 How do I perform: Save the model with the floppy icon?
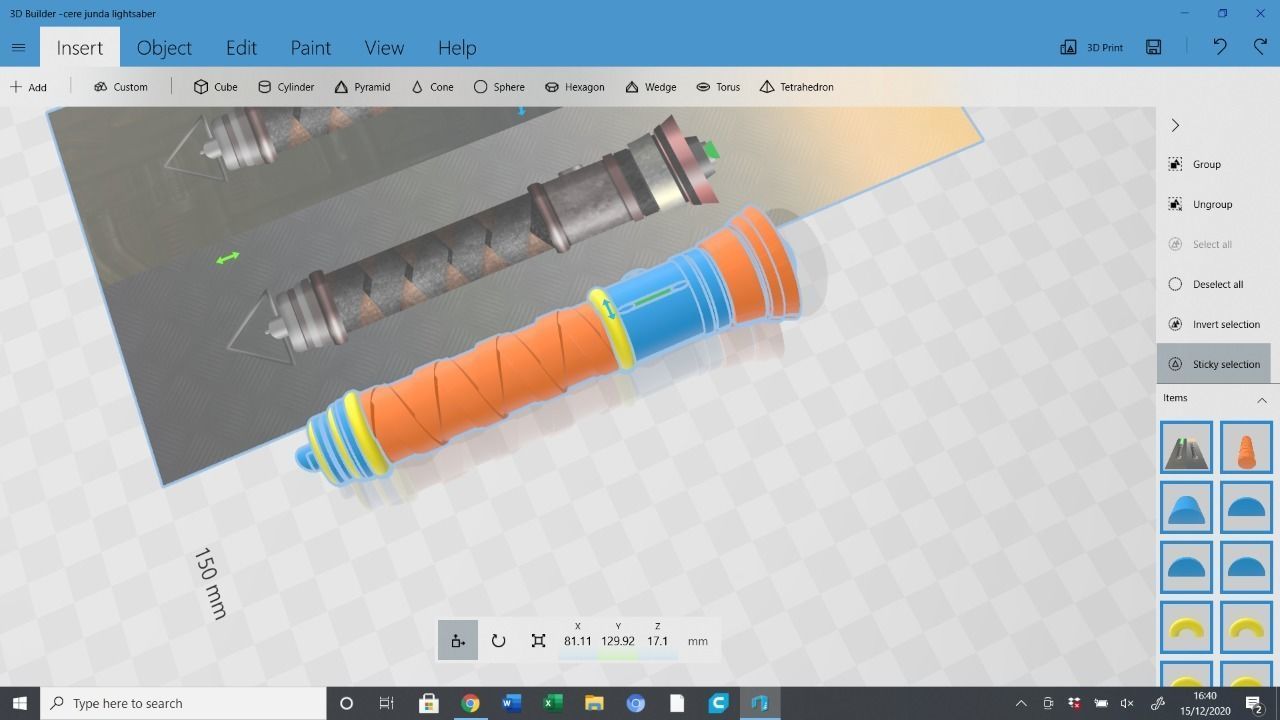1153,47
